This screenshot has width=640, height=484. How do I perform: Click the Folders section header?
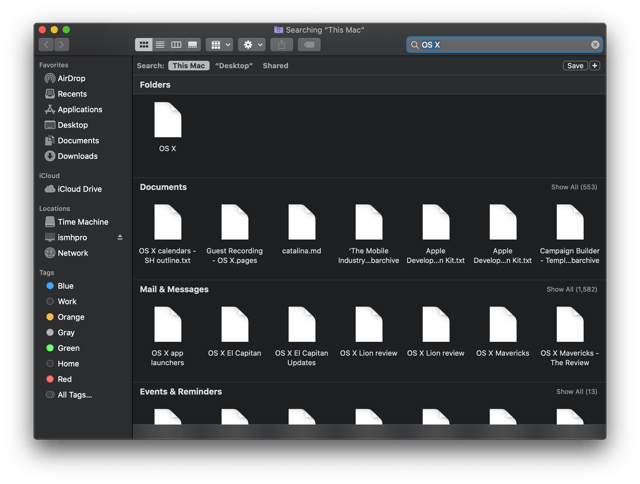155,85
